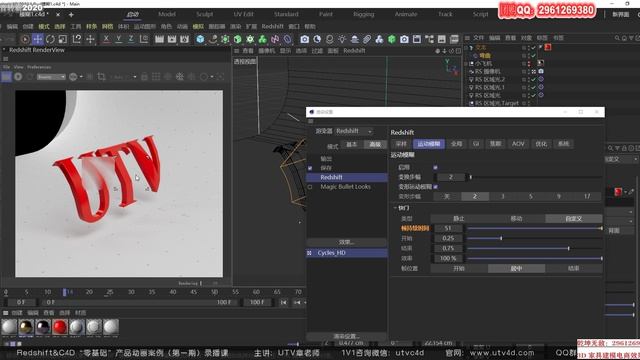Click Render to Picture Viewer icon
This screenshot has width=640, height=360.
click(x=172, y=39)
